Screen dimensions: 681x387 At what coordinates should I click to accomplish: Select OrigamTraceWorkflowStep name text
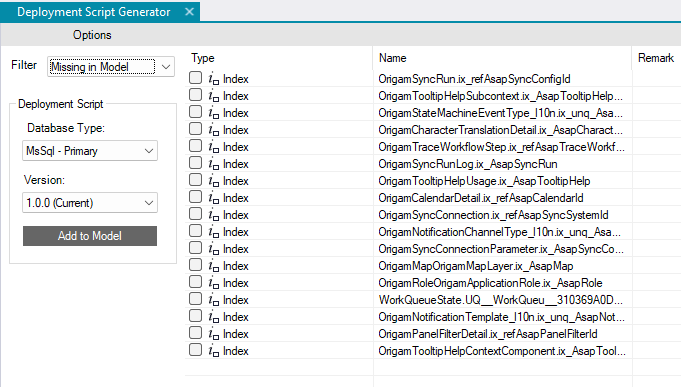pos(502,147)
